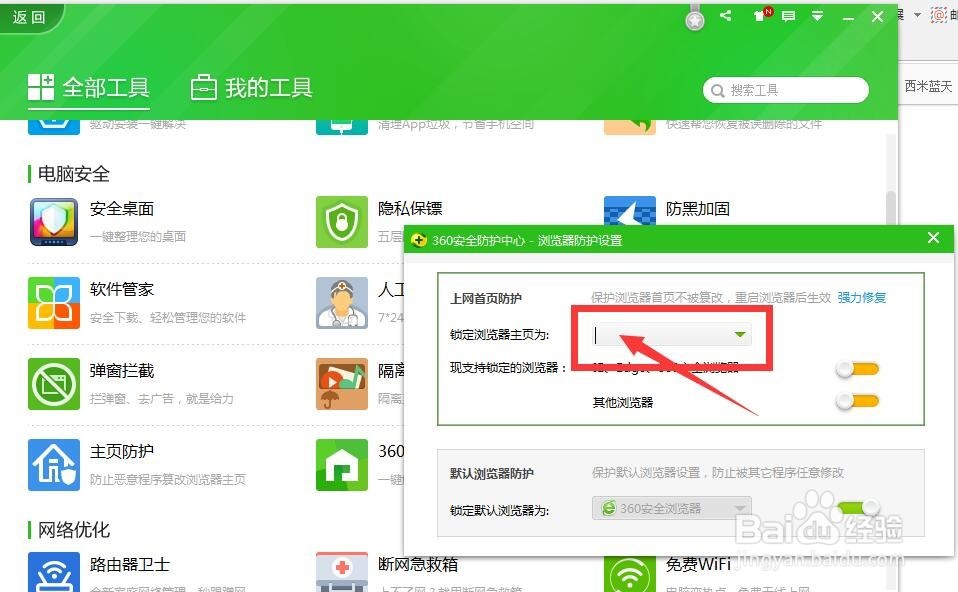This screenshot has width=958, height=592.
Task: Click the 电脑安全 section heading
Action: coord(73,174)
